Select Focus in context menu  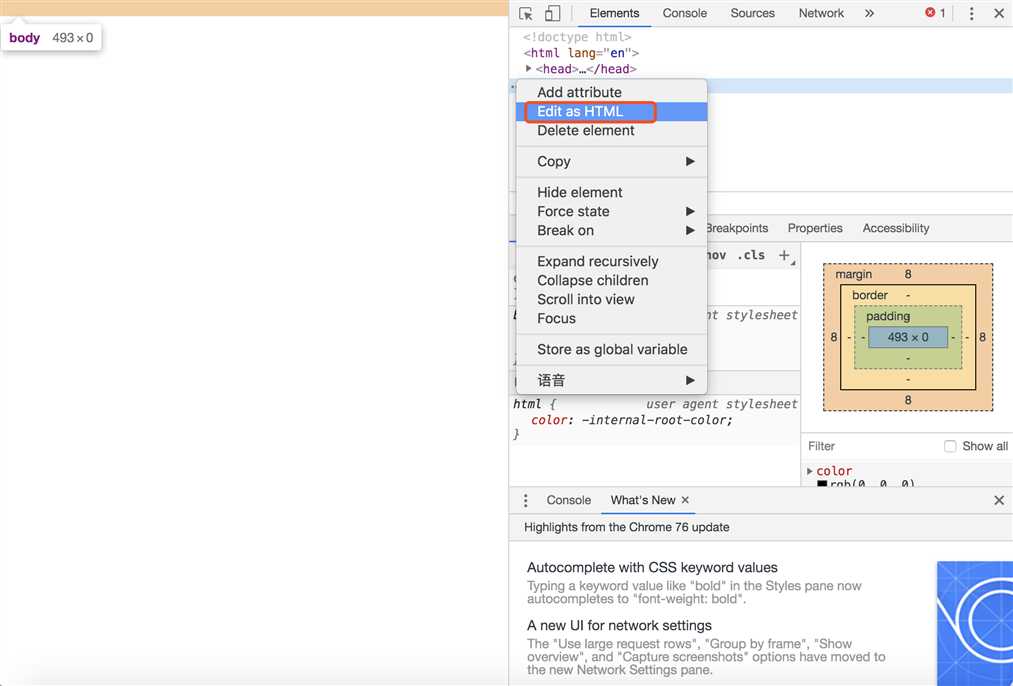pos(611,318)
